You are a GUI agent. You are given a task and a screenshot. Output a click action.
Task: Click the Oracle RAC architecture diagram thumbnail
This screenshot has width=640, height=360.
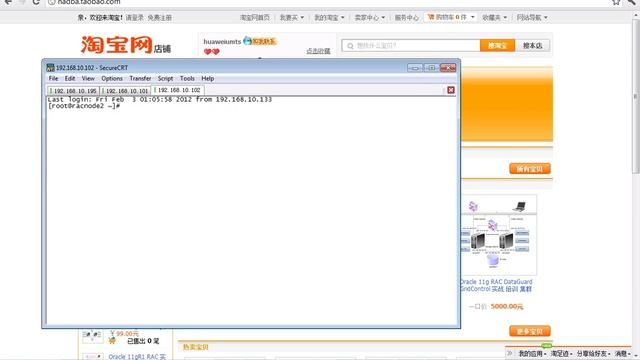click(x=498, y=235)
